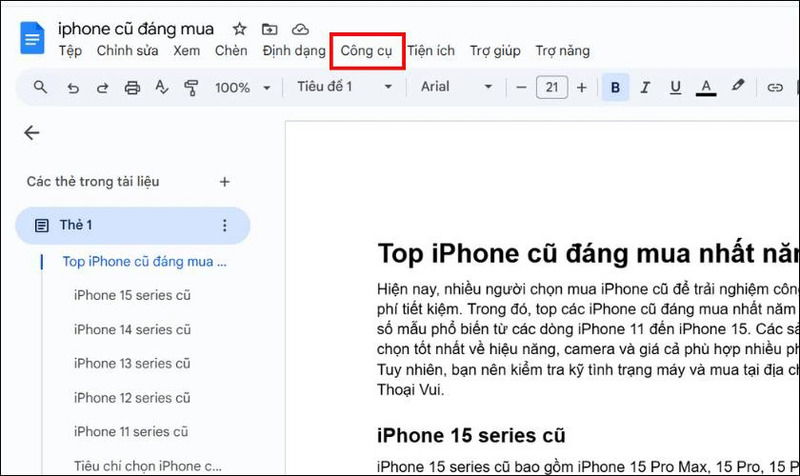Toggle Underline formatting button
This screenshot has width=800, height=476.
click(x=675, y=88)
